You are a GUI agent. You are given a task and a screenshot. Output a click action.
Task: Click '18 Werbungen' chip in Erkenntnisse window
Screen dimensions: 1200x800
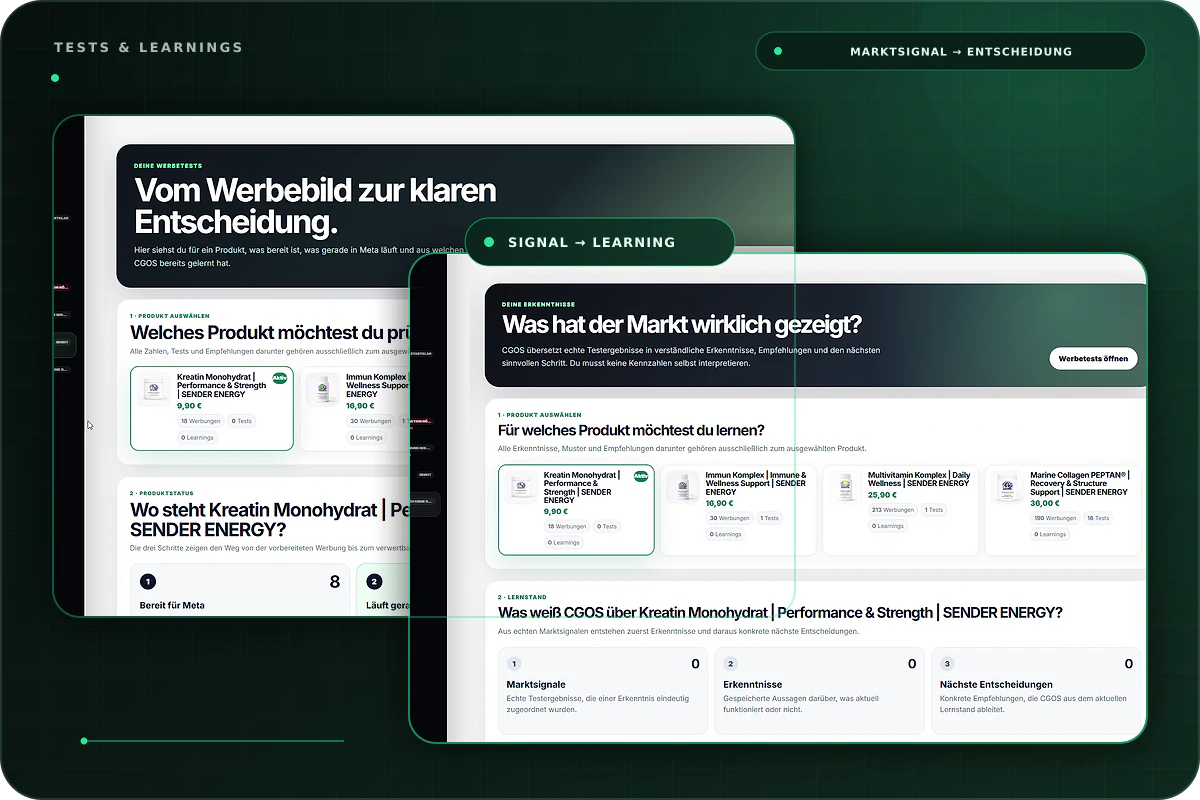(x=567, y=526)
